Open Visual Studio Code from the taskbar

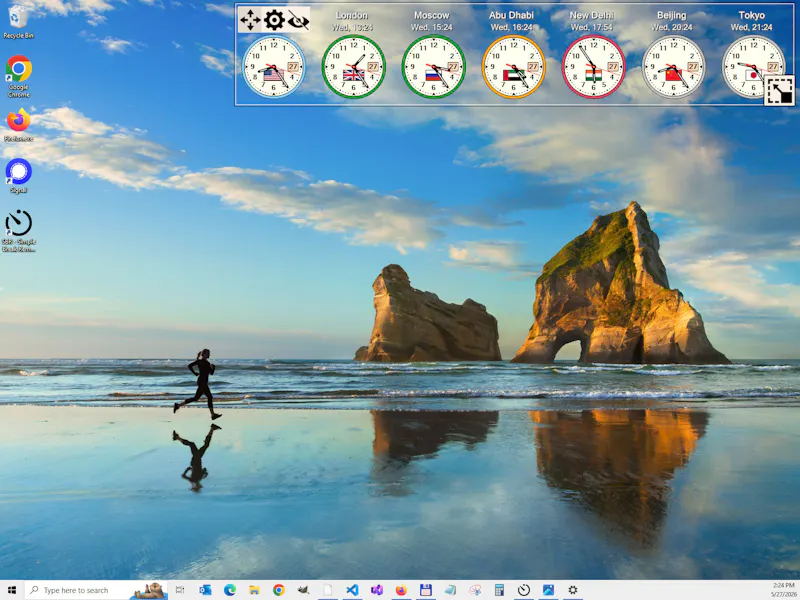pyautogui.click(x=352, y=590)
